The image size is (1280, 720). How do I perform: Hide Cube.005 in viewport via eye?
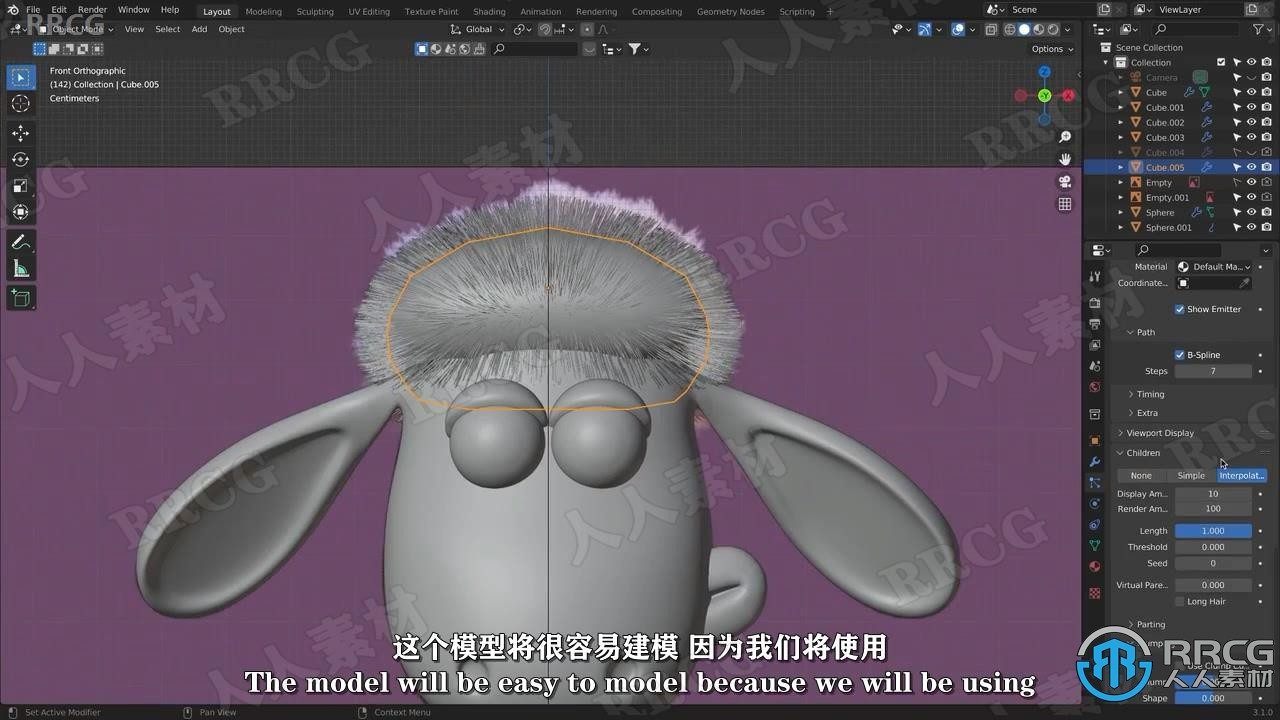tap(1251, 167)
